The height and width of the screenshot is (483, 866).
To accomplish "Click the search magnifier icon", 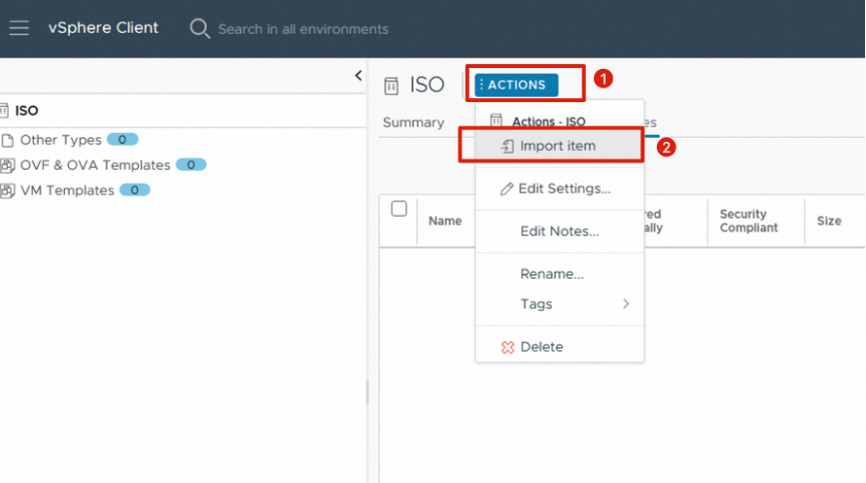I will coord(200,28).
